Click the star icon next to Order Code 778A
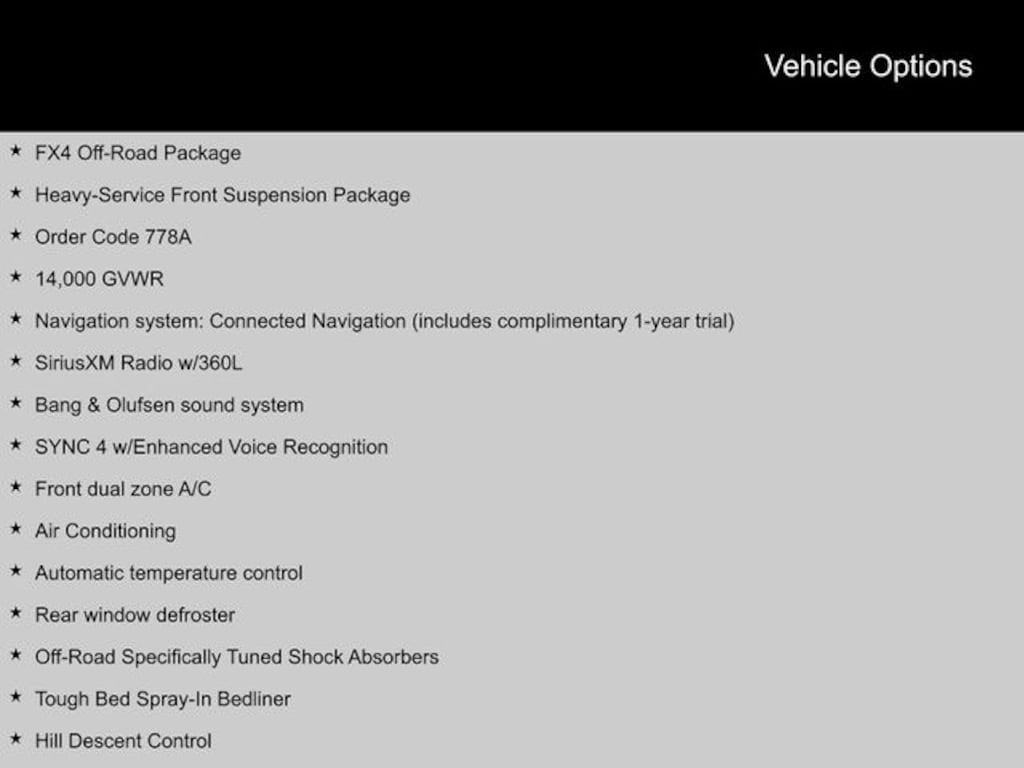The width and height of the screenshot is (1024, 768). (15, 236)
